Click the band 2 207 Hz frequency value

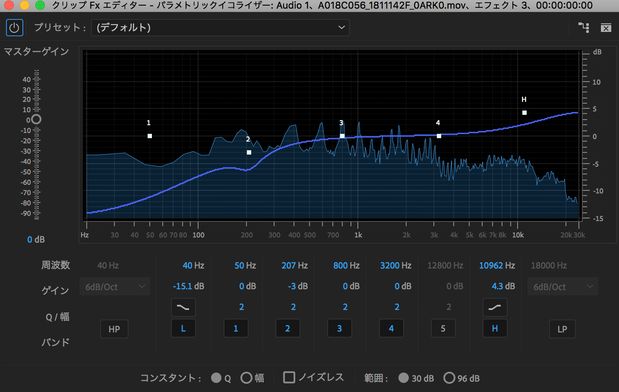click(x=294, y=266)
